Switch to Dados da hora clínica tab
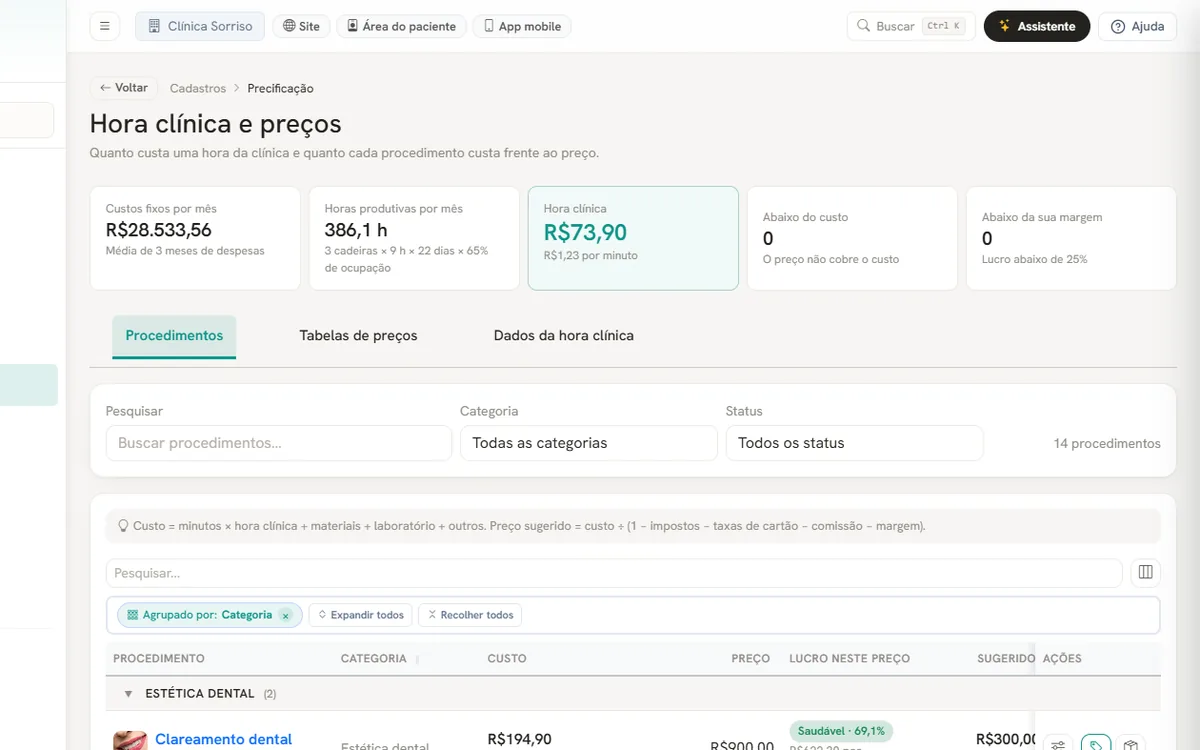 pyautogui.click(x=563, y=336)
